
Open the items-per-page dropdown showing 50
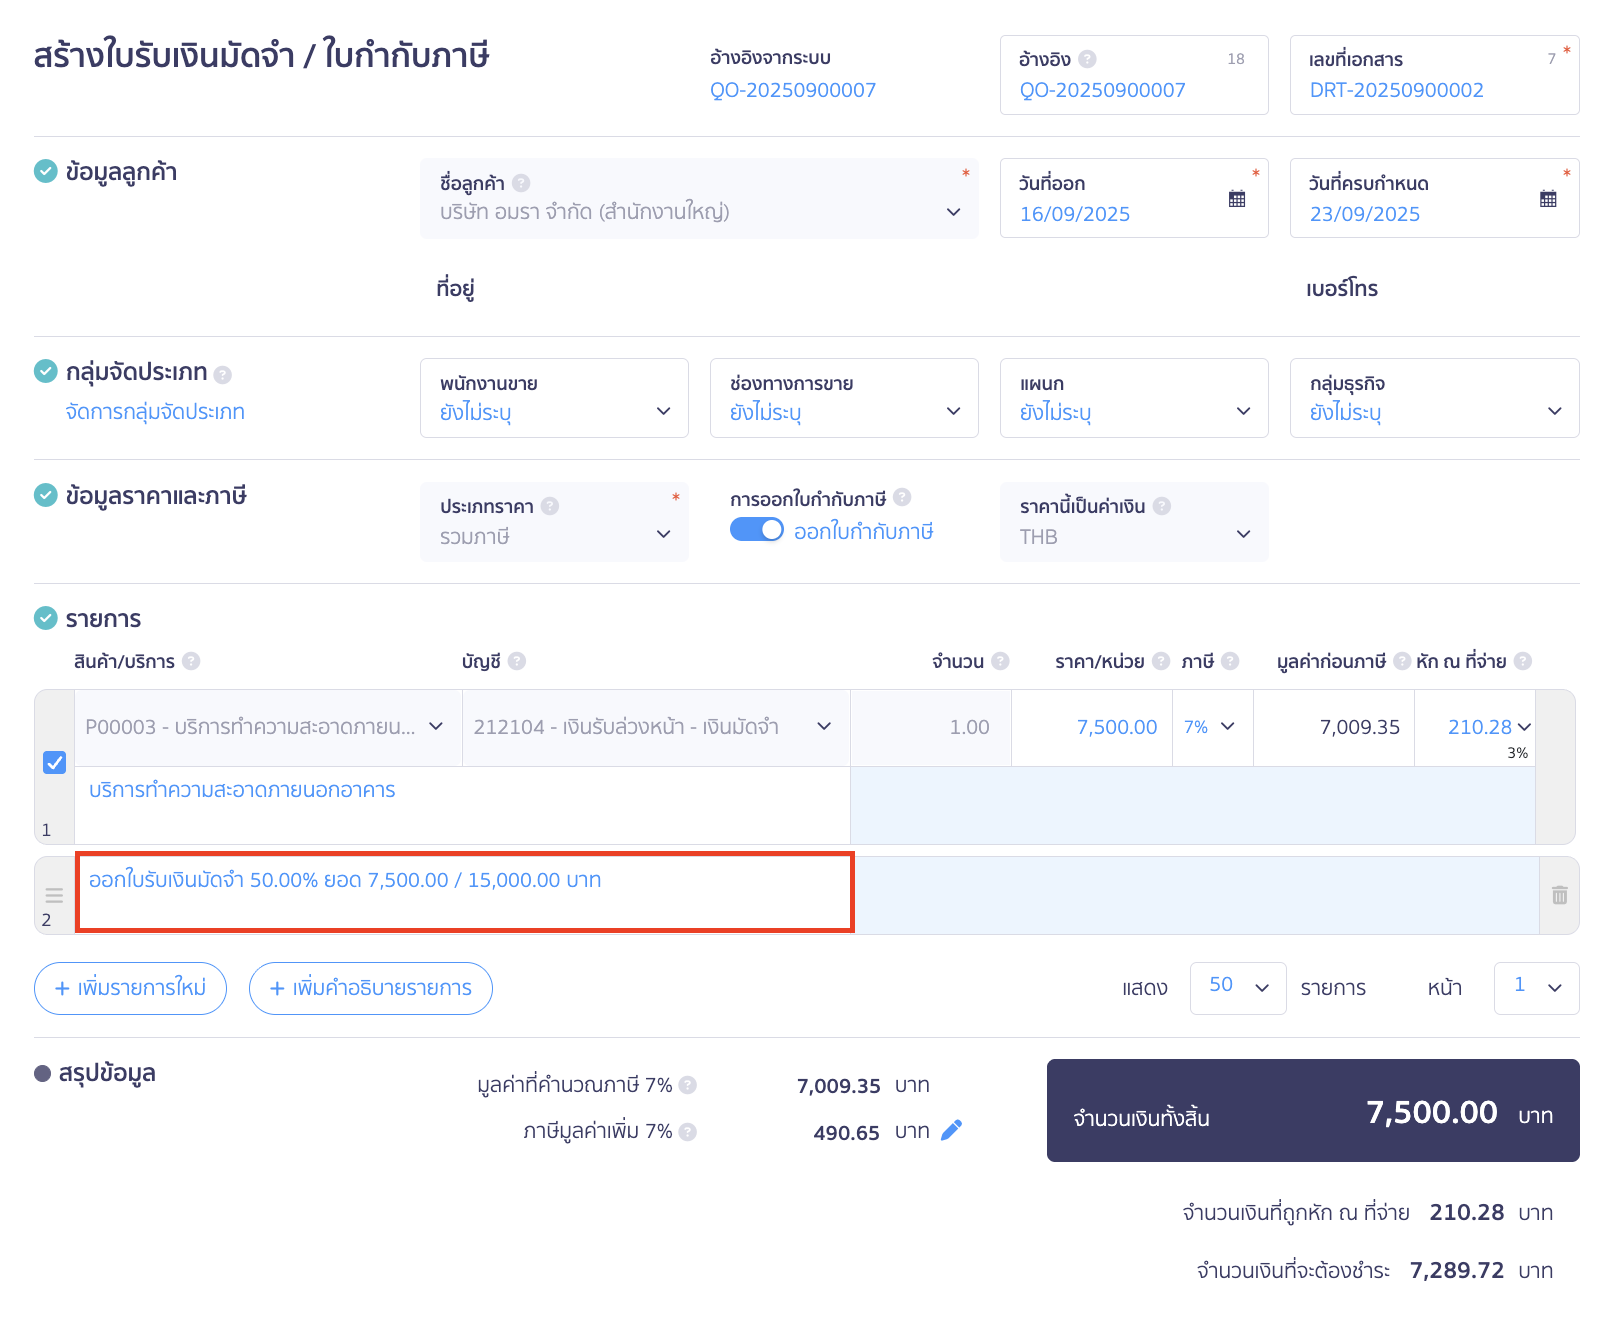pyautogui.click(x=1237, y=988)
